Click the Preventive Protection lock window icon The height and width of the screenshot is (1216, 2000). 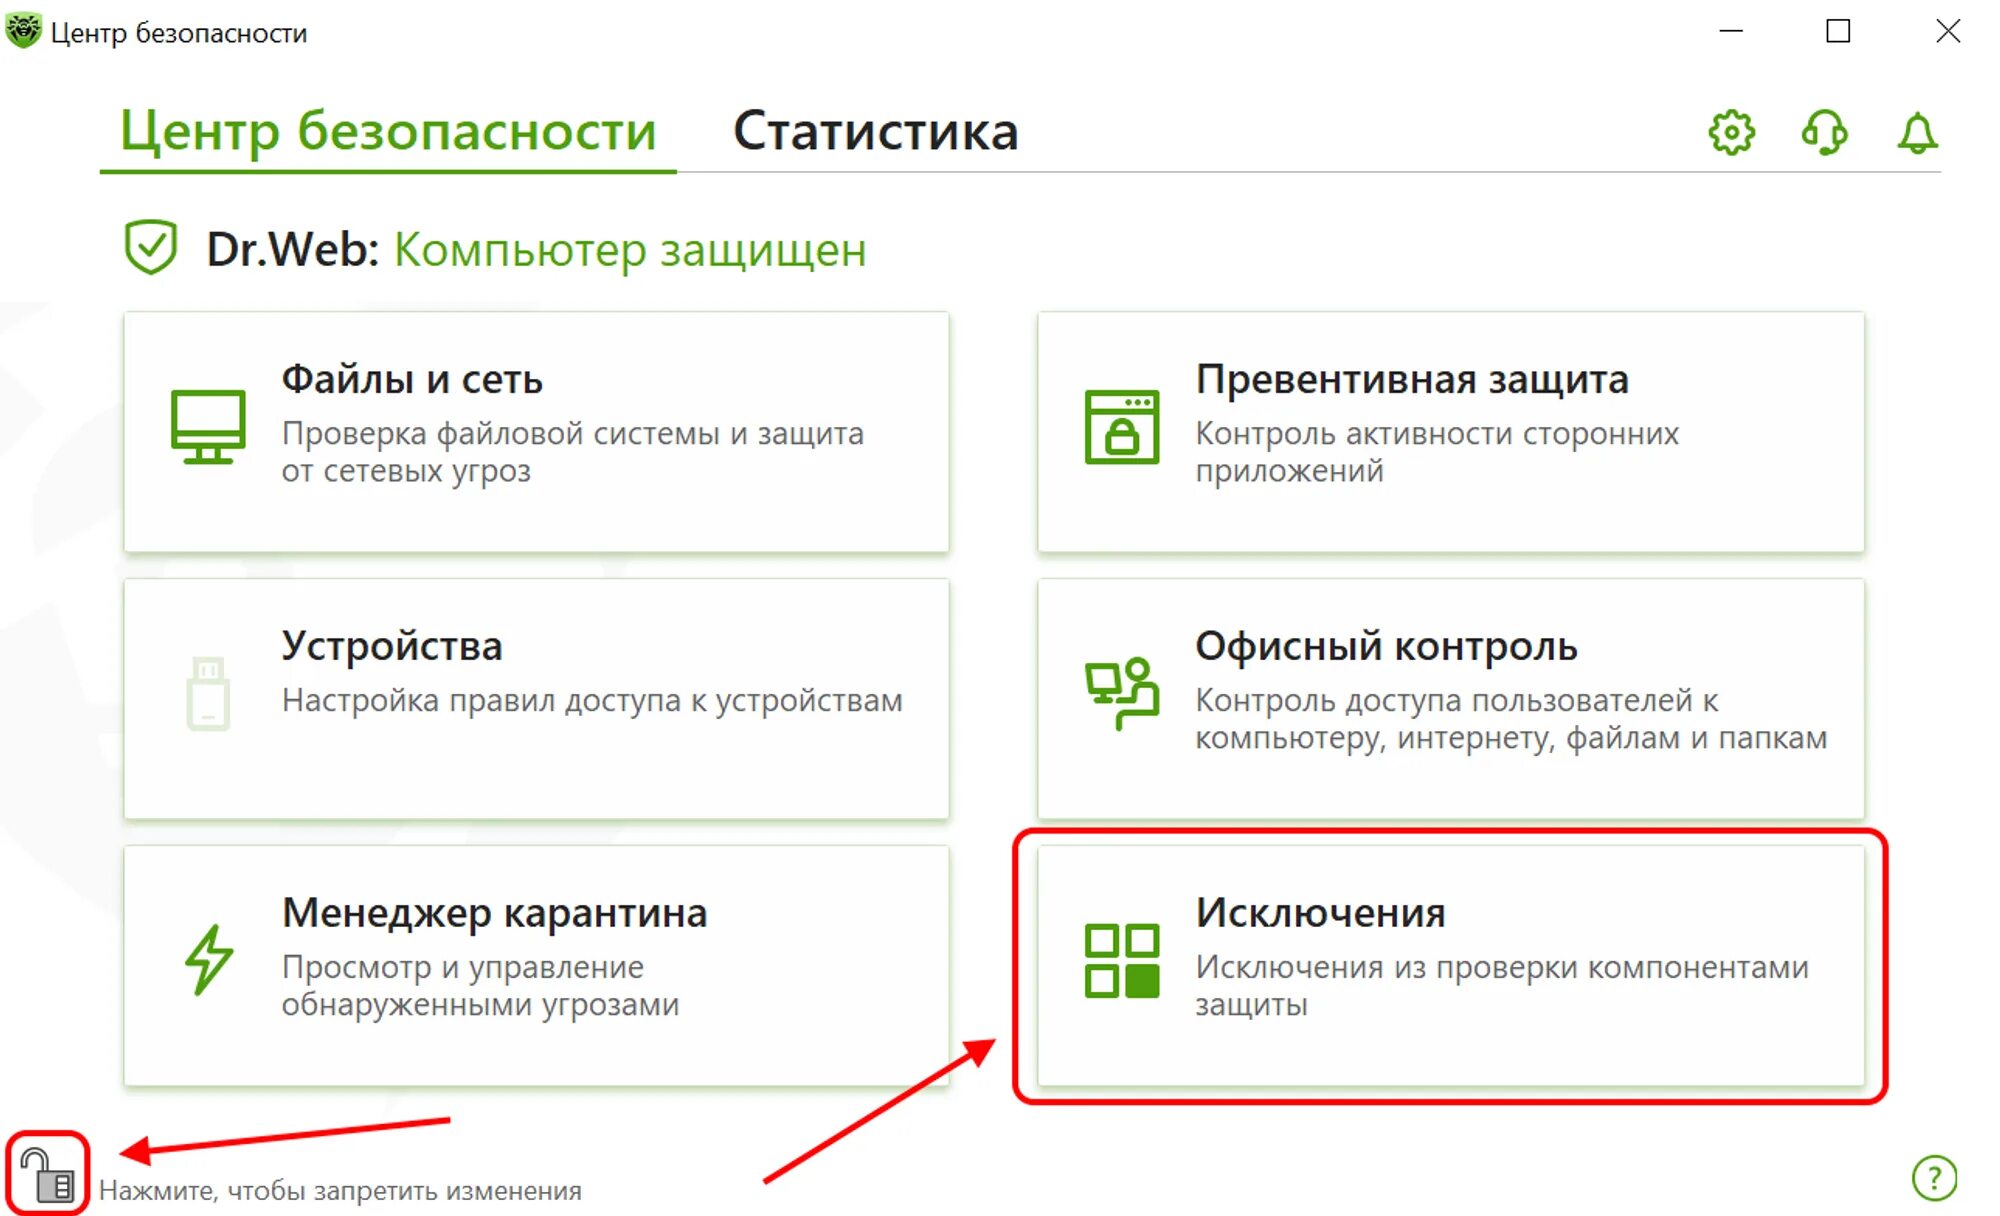click(x=1121, y=427)
